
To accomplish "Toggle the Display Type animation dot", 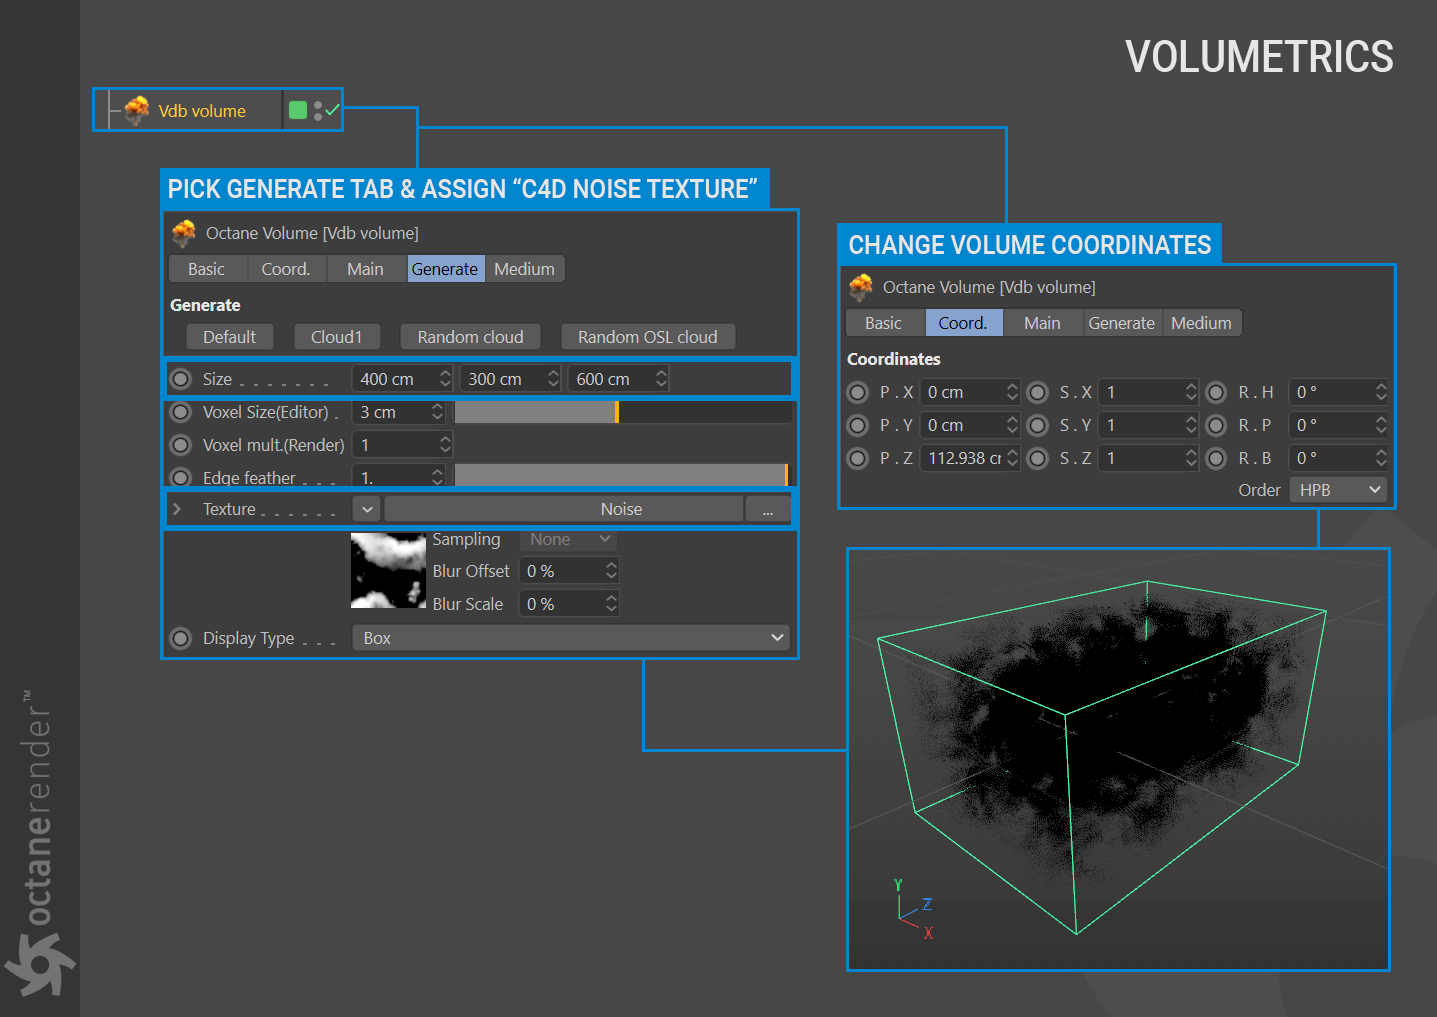I will pos(181,638).
